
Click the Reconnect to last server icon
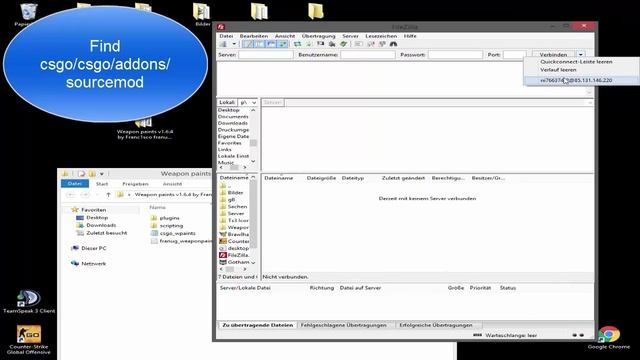(344, 44)
